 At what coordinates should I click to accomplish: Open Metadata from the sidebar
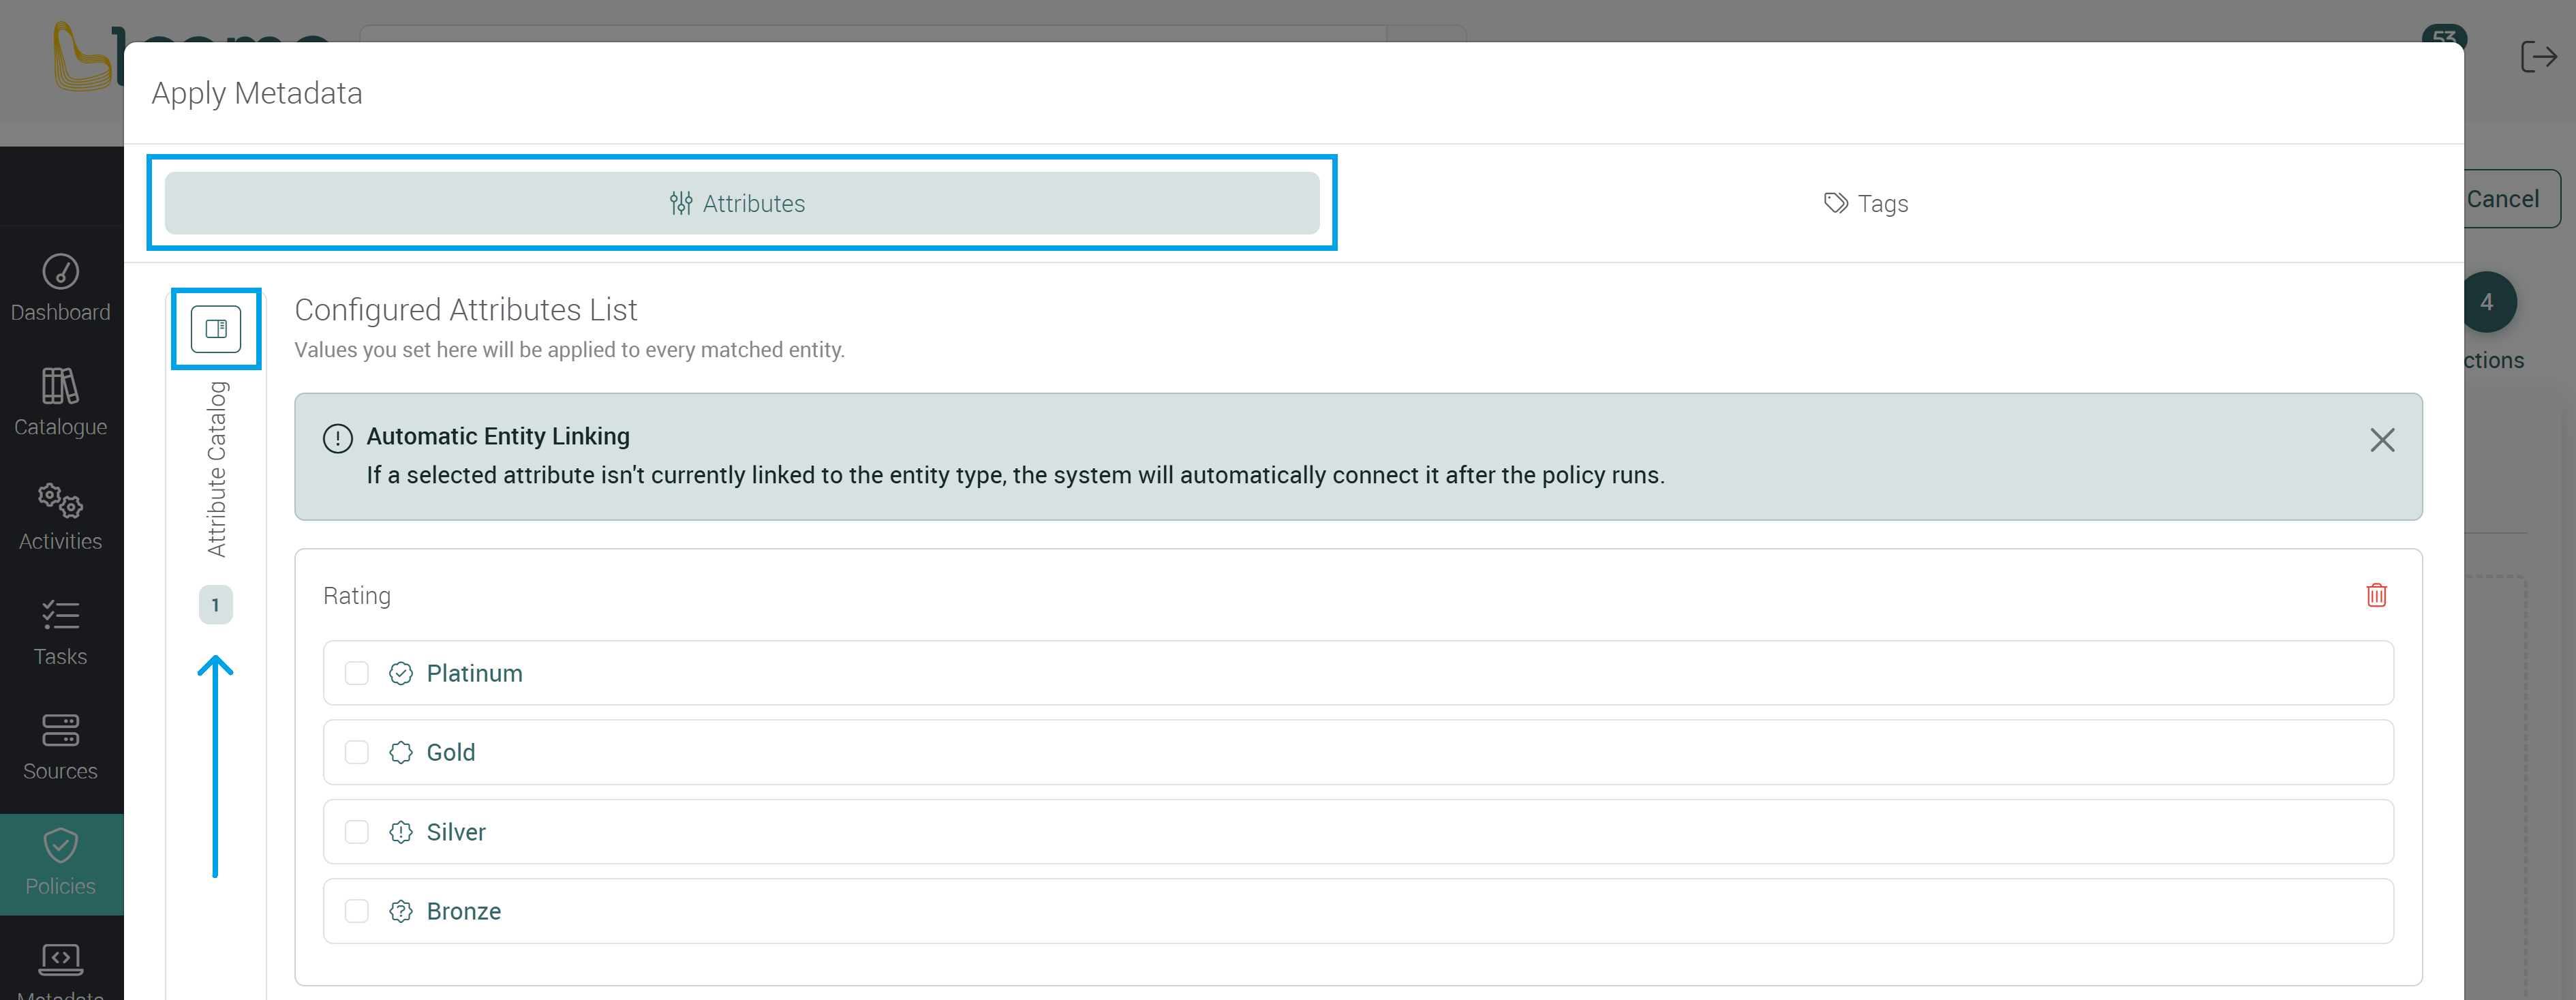click(x=61, y=970)
